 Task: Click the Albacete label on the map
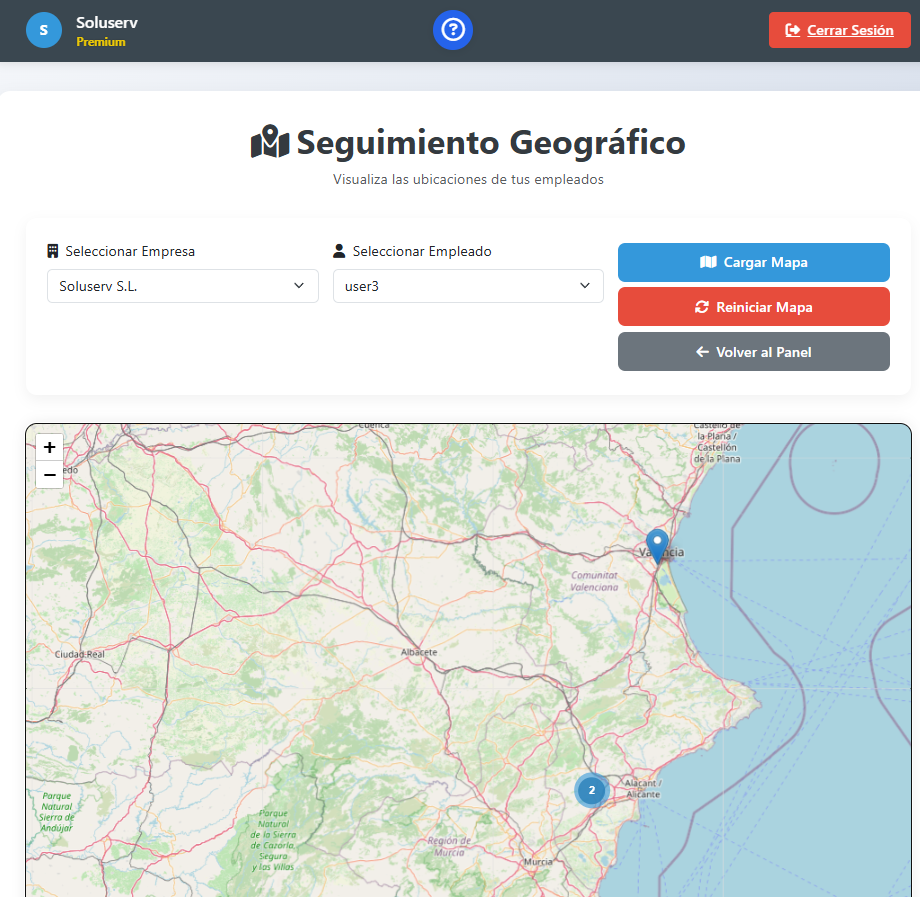point(419,652)
